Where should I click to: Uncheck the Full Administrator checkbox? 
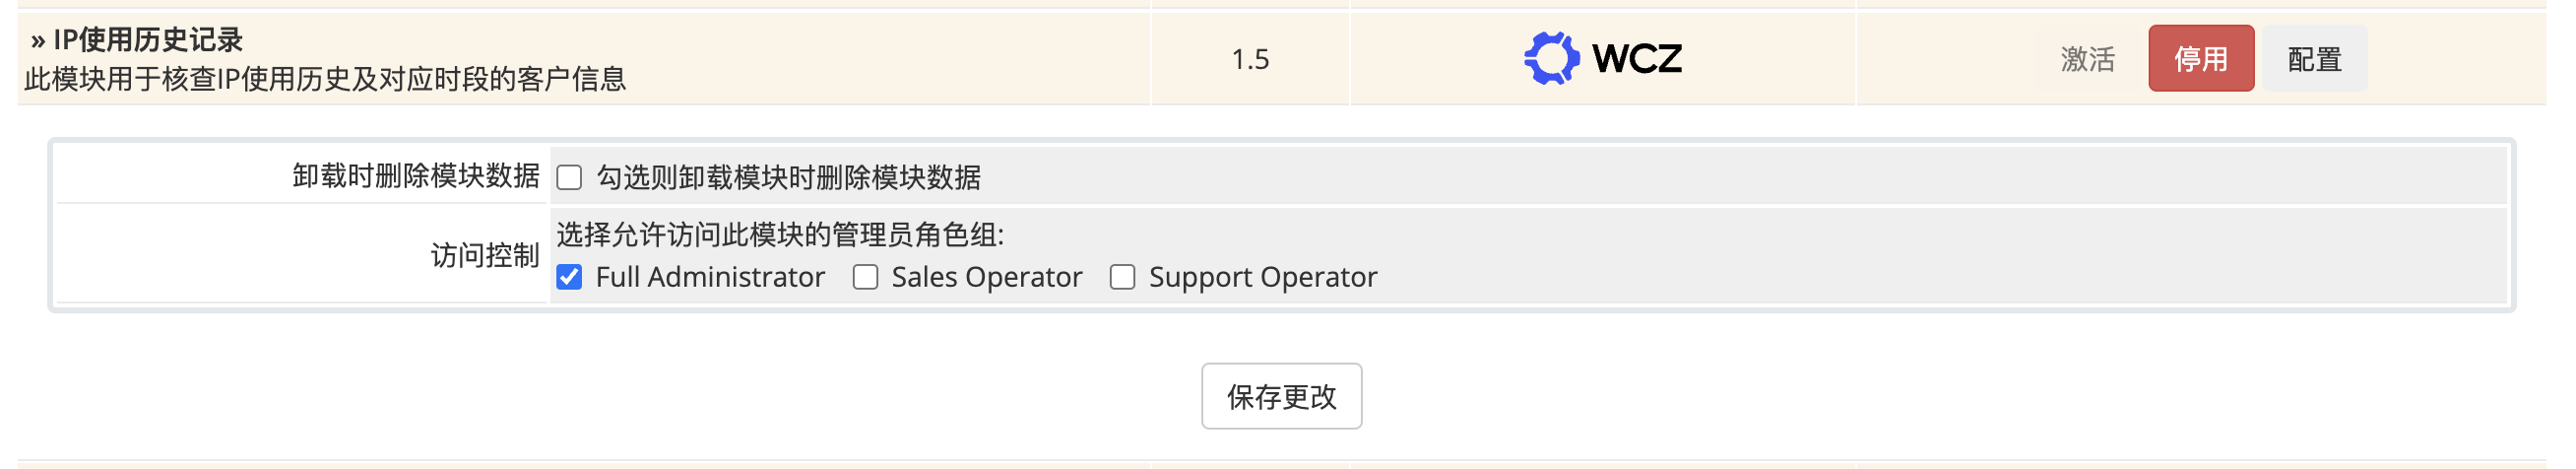tap(569, 277)
